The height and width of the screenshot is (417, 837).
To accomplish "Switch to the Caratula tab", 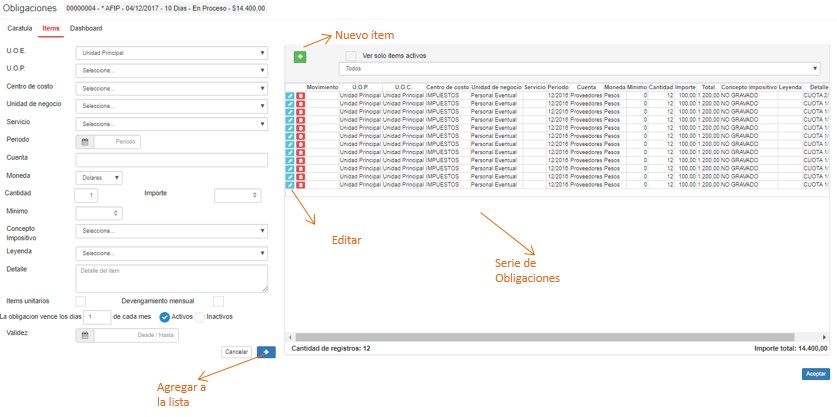I will (x=20, y=29).
